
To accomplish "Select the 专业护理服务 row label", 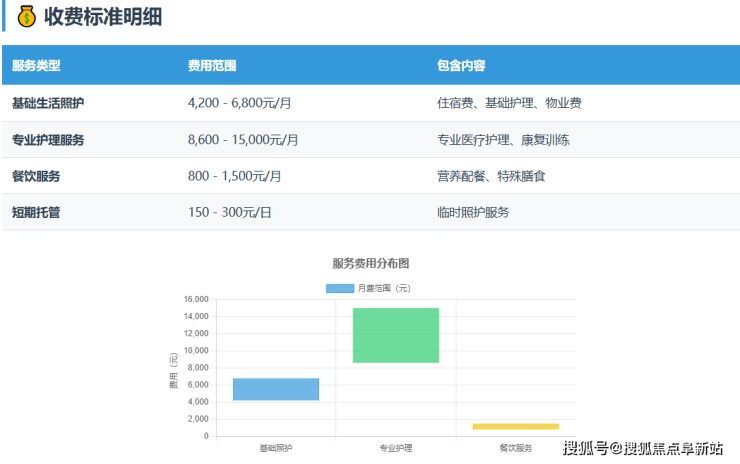I will coord(48,140).
